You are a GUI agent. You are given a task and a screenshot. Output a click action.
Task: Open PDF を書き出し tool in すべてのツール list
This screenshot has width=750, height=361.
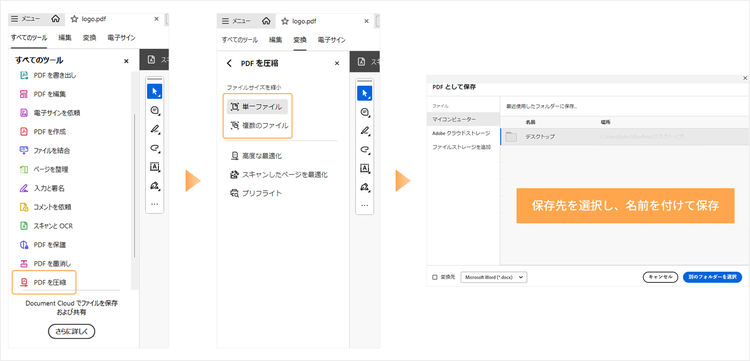48,76
